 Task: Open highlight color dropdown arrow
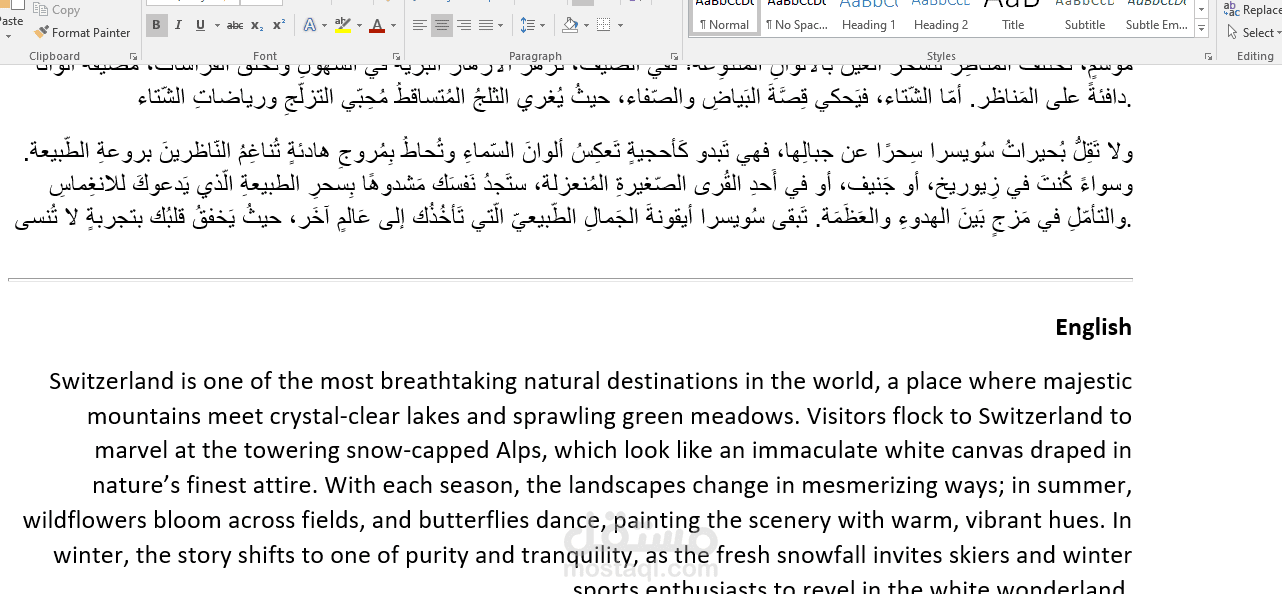pyautogui.click(x=359, y=25)
